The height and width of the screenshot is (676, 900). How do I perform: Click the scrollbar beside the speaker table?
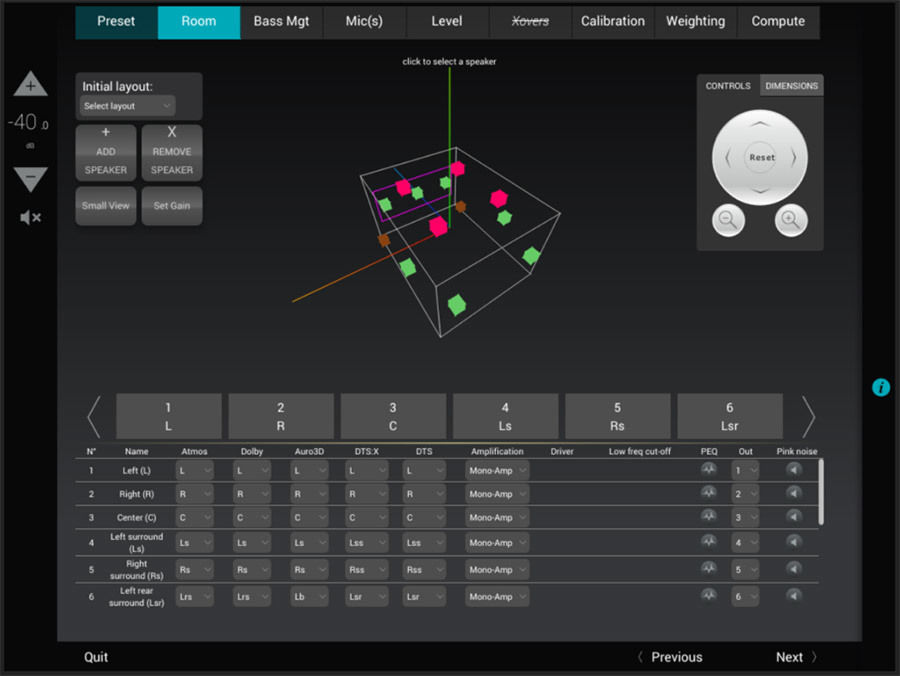point(822,490)
